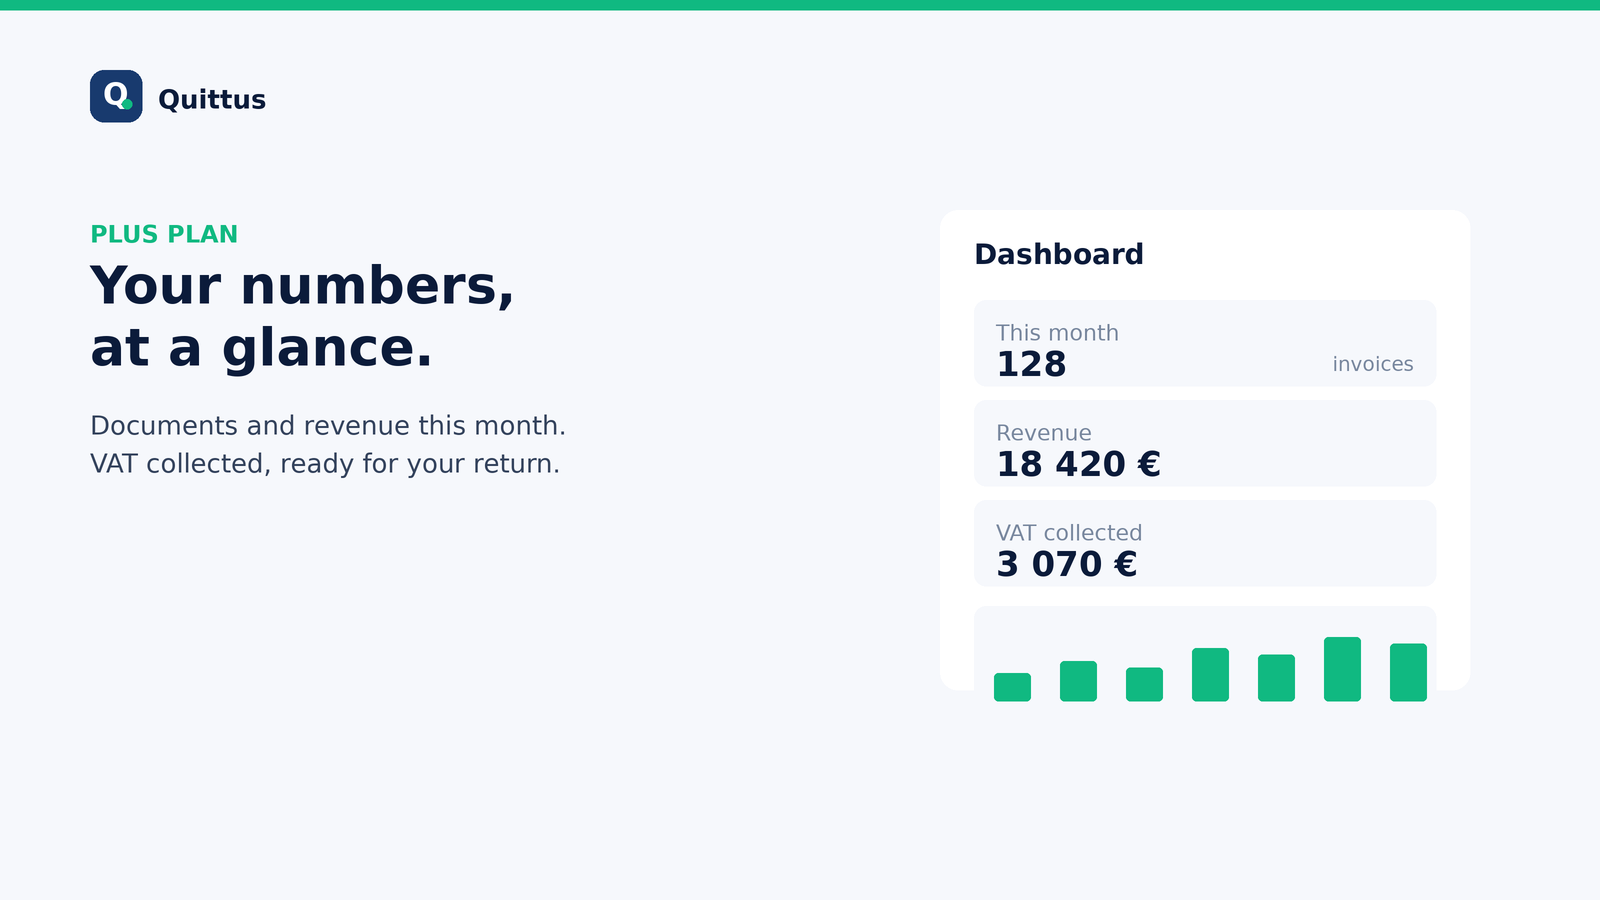
Task: Select the fourth chart bar
Action: [x=1210, y=674]
